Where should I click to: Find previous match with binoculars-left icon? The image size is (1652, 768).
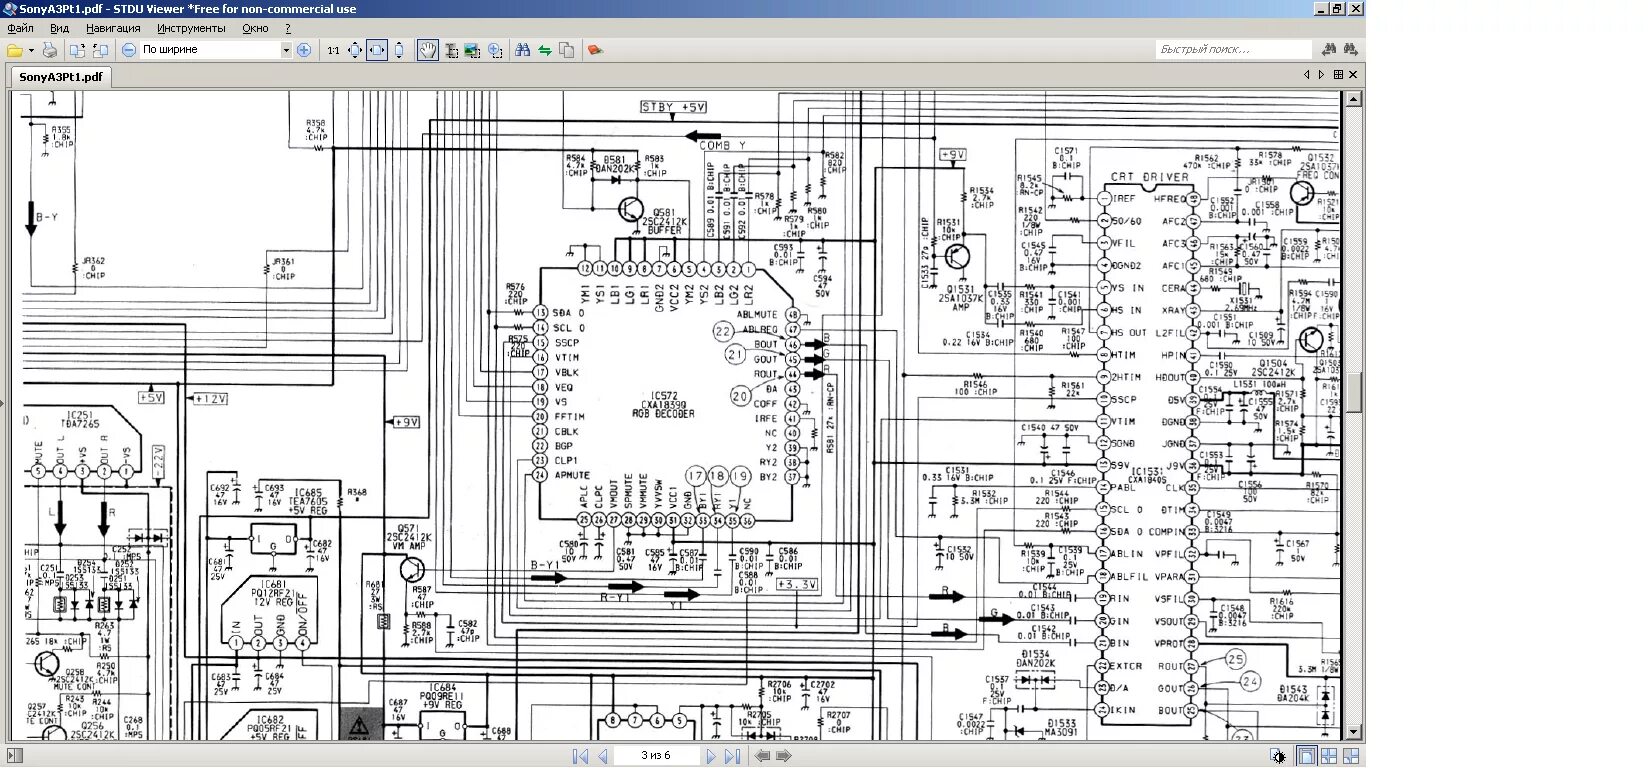pos(1329,50)
